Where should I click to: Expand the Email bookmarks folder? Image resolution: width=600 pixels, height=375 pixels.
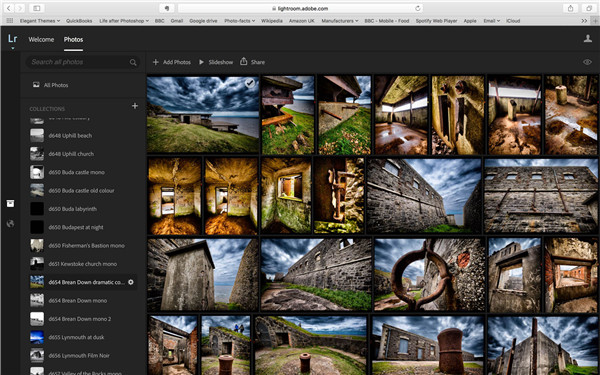pos(492,21)
